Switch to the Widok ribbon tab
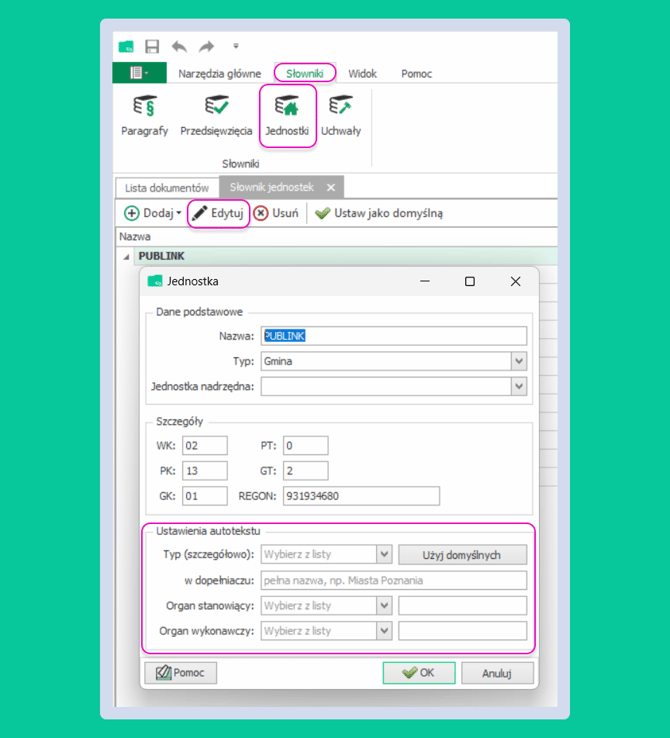Viewport: 670px width, 738px height. click(x=362, y=73)
